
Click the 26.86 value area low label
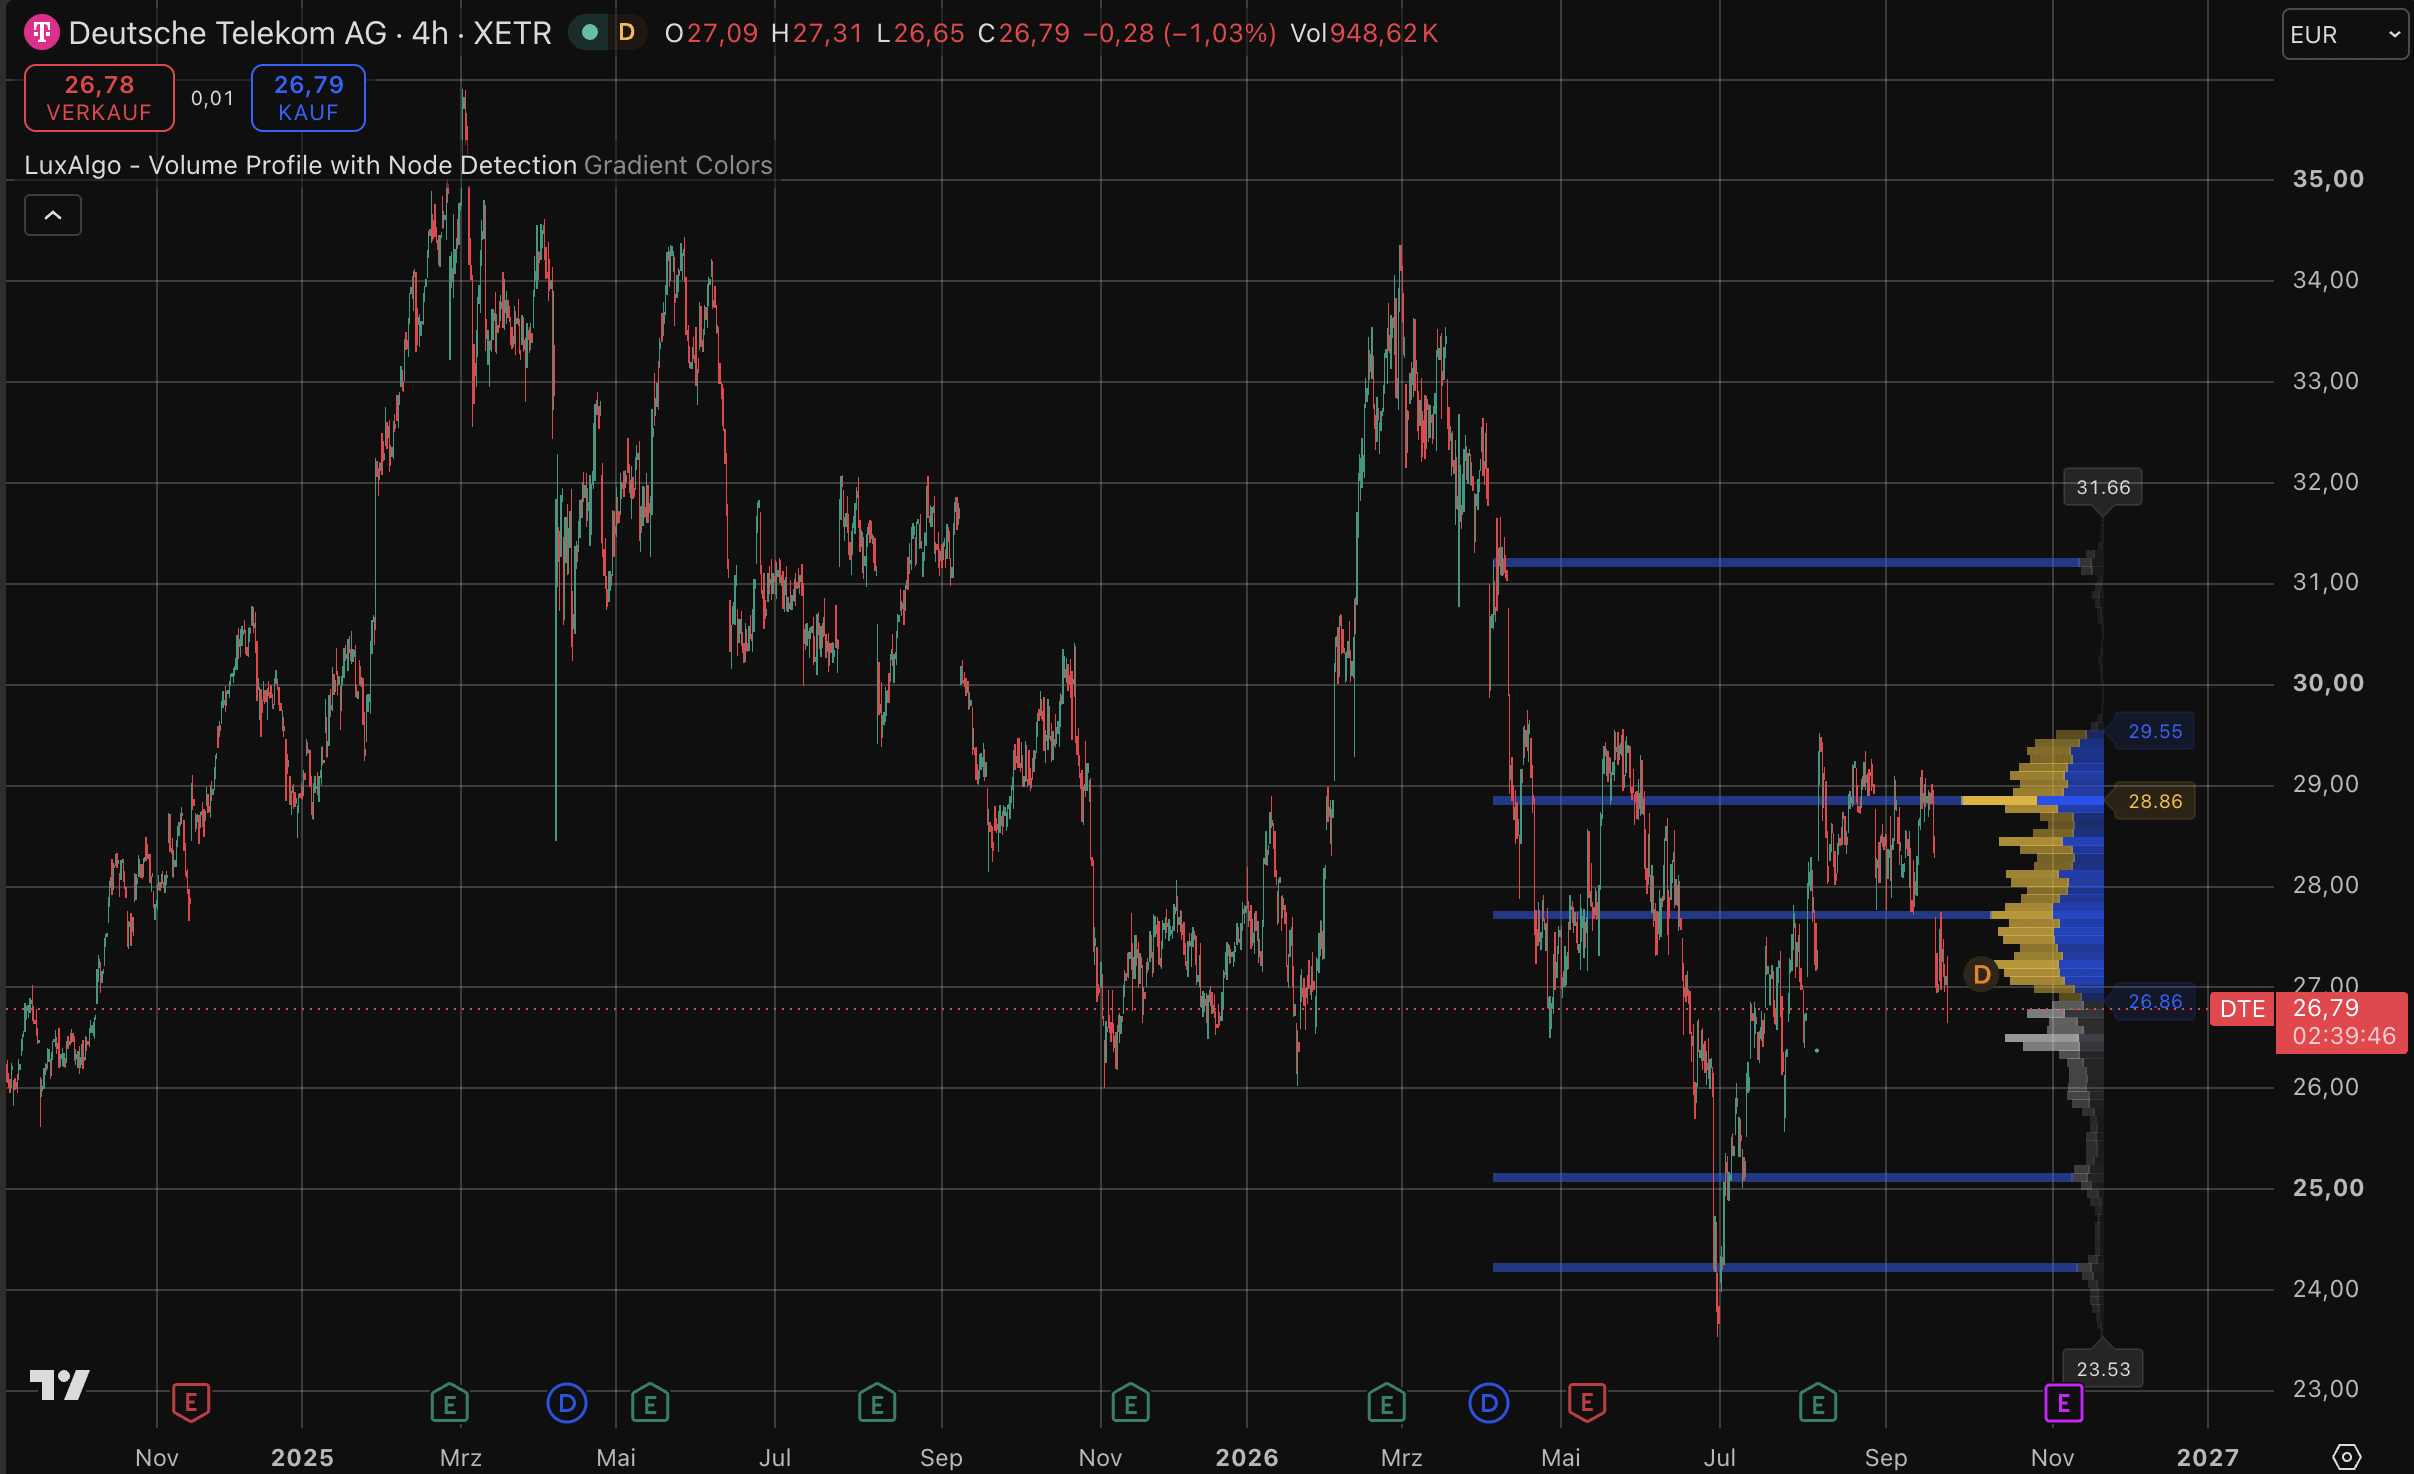pyautogui.click(x=2155, y=1001)
